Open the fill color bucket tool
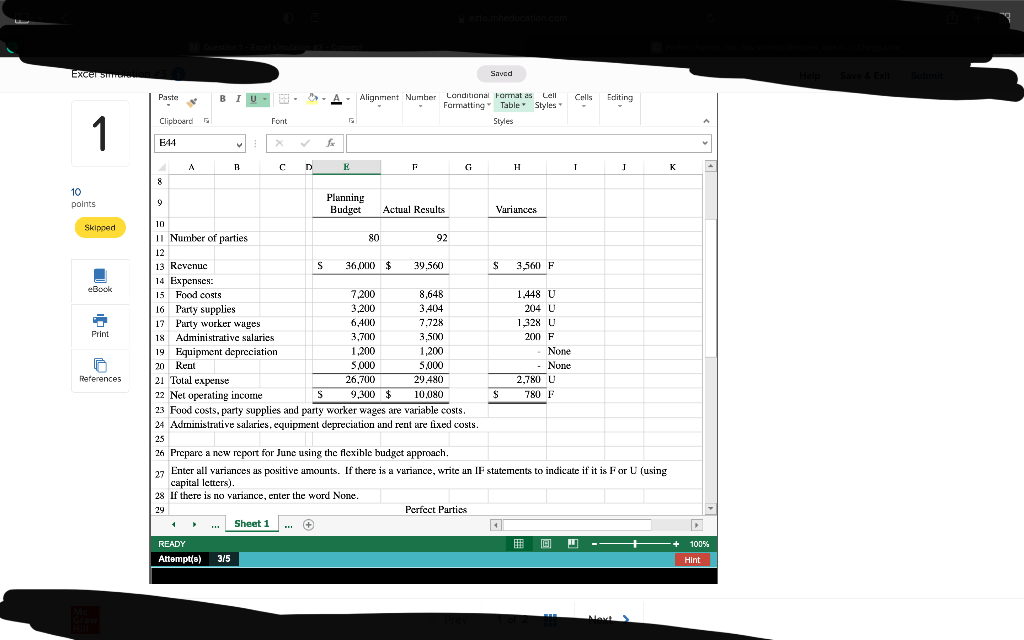The height and width of the screenshot is (640, 1024). click(310, 100)
